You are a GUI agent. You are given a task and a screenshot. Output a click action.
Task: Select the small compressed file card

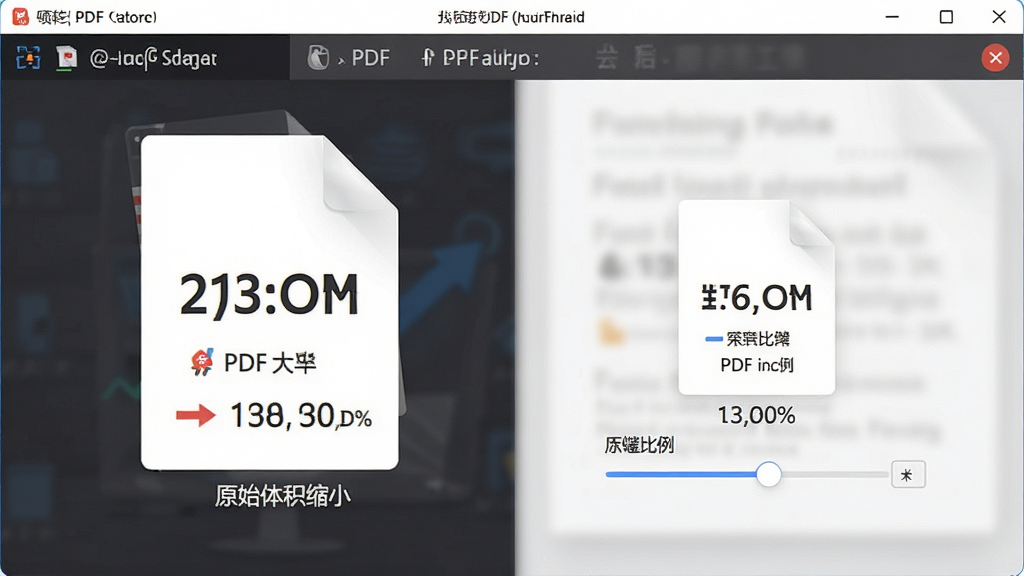coord(756,297)
